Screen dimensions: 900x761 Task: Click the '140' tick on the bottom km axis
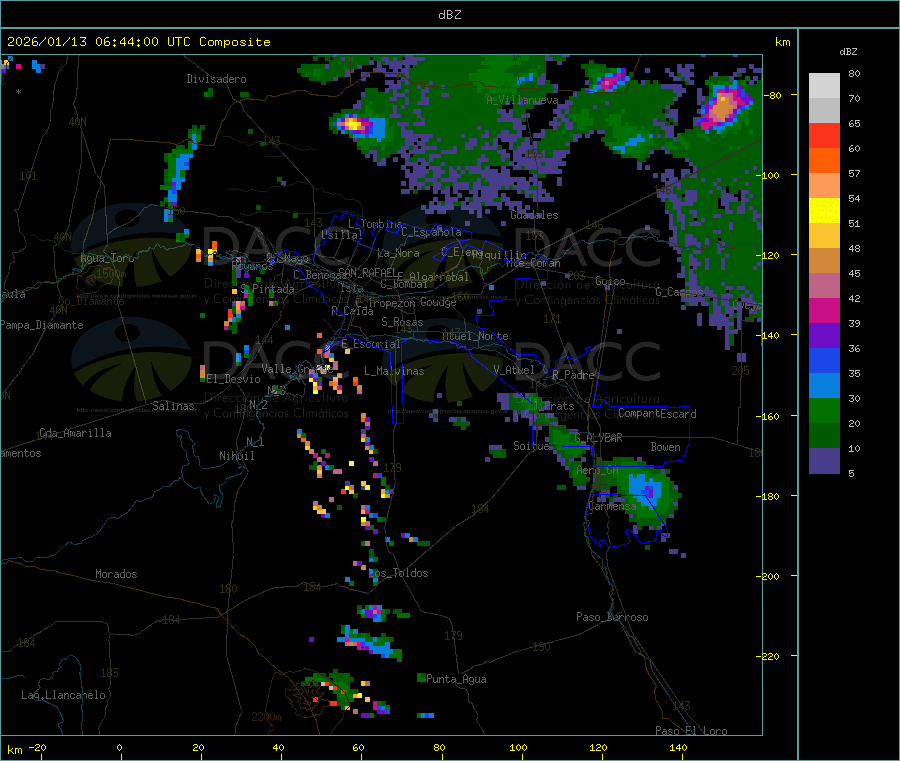click(678, 747)
